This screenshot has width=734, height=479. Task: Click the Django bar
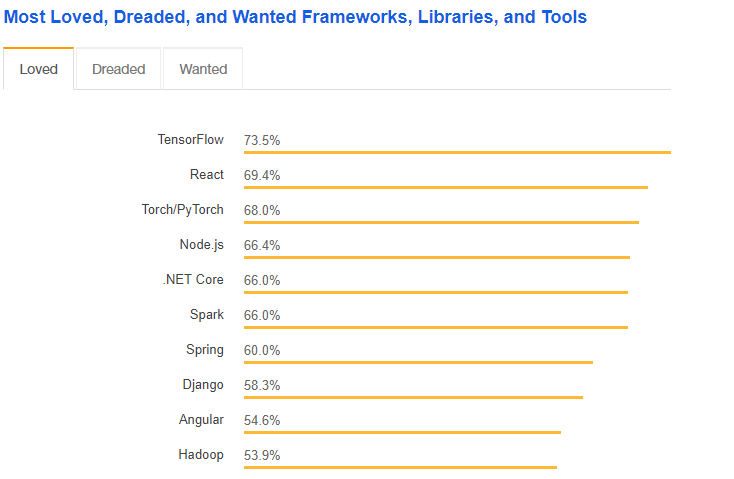pyautogui.click(x=413, y=397)
